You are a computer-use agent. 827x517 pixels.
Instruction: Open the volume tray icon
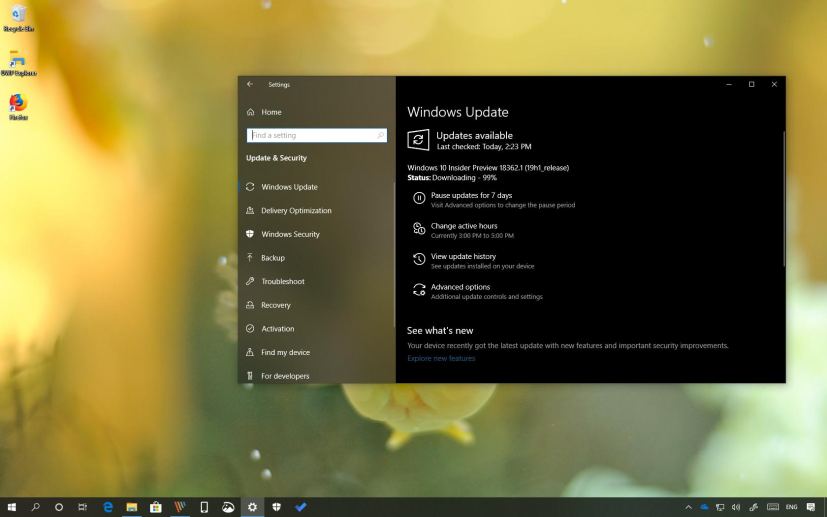click(736, 508)
